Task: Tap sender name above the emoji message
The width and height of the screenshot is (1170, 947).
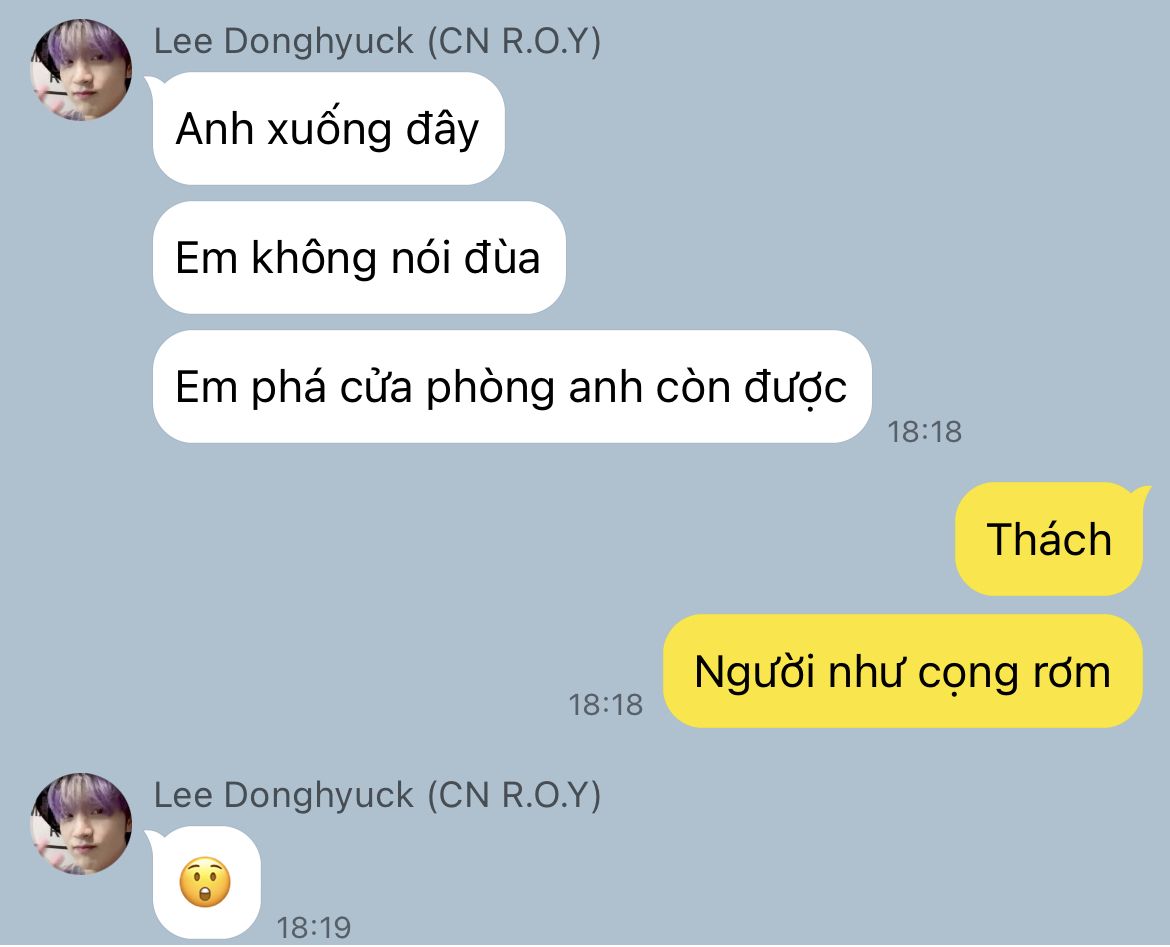Action: [377, 795]
